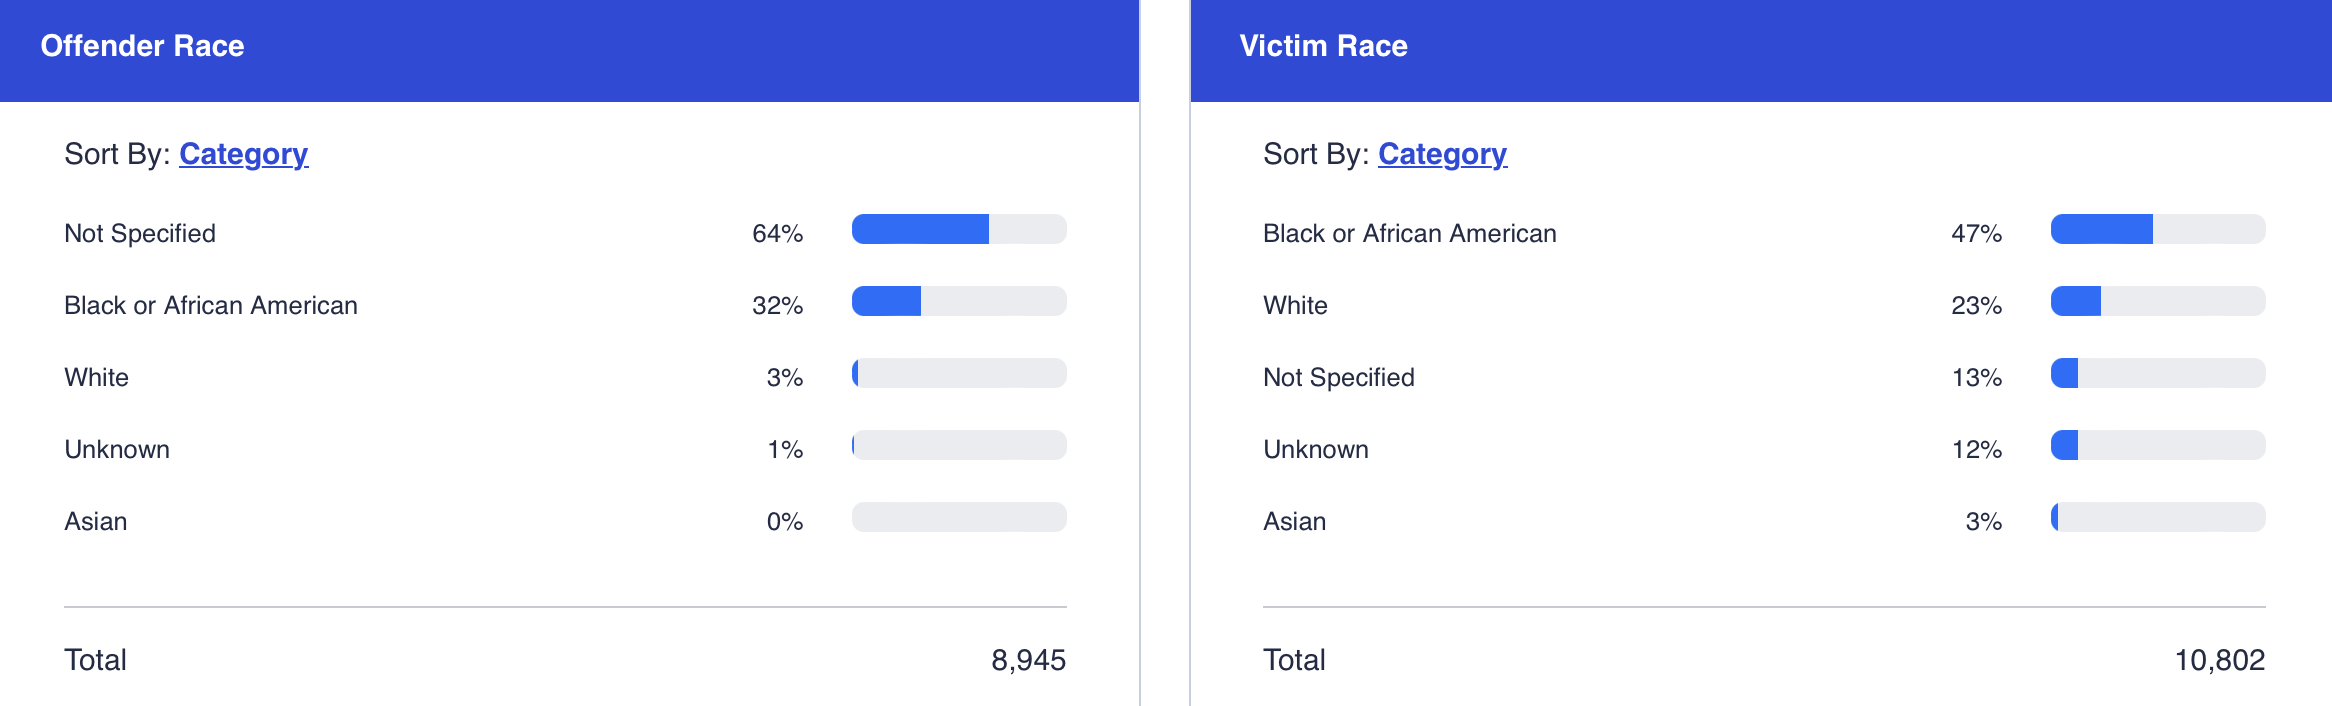Image resolution: width=2332 pixels, height=706 pixels.
Task: Click the Offender Race total value 8,945
Action: [x=1028, y=660]
